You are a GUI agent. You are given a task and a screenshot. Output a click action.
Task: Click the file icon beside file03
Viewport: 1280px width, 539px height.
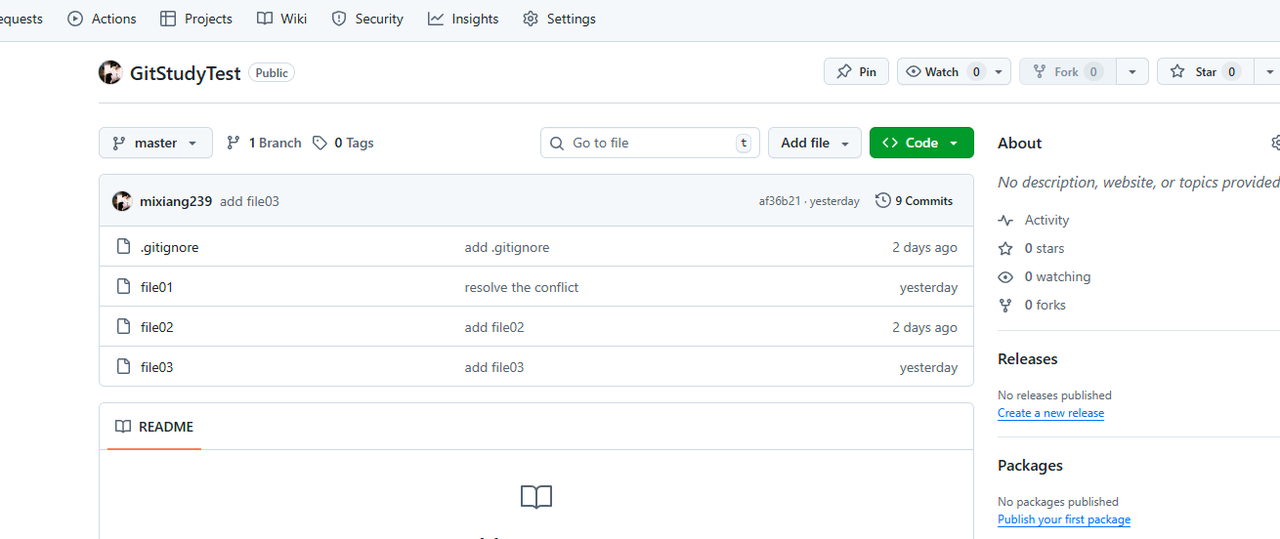coord(124,367)
